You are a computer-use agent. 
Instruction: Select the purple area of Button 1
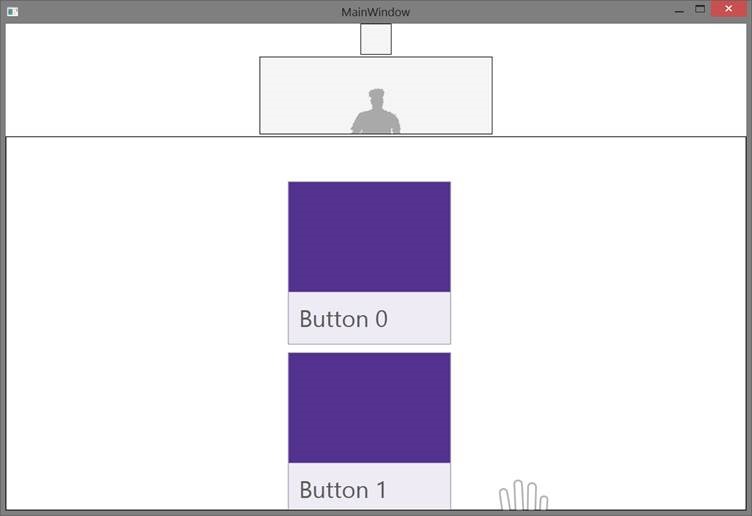click(369, 407)
